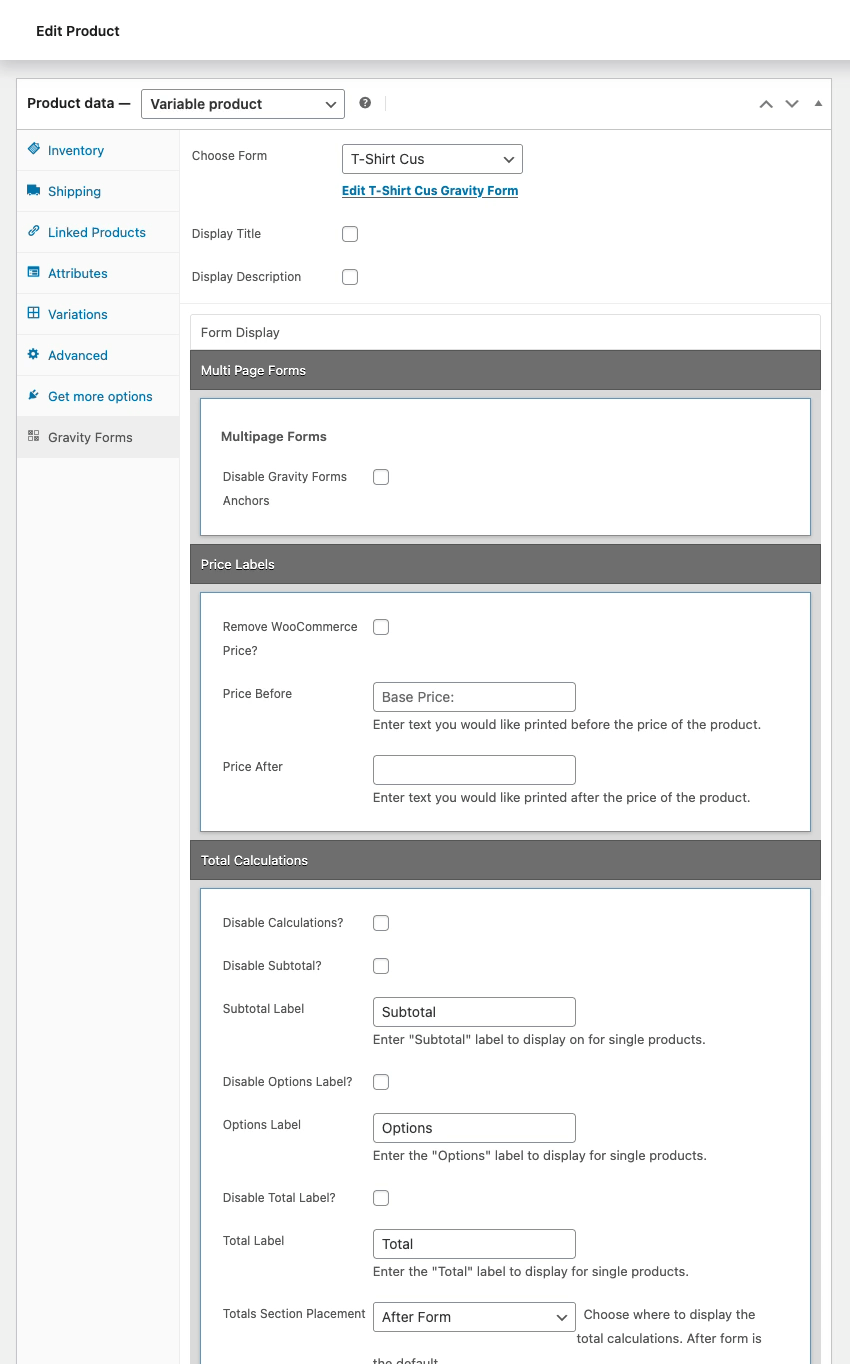The height and width of the screenshot is (1364, 850).
Task: Enable the Display Title checkbox
Action: [350, 234]
